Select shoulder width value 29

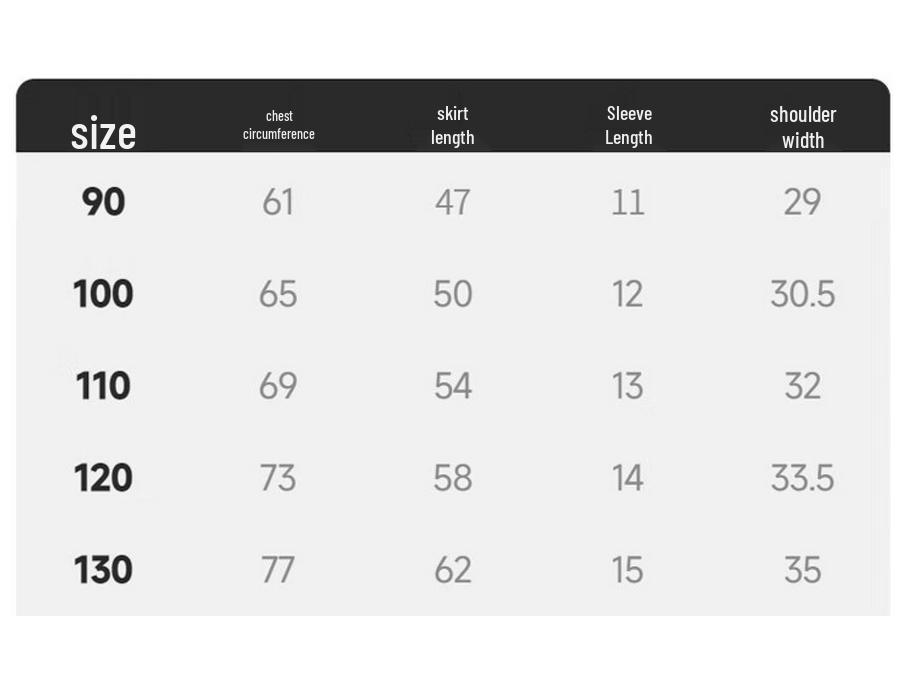[802, 202]
